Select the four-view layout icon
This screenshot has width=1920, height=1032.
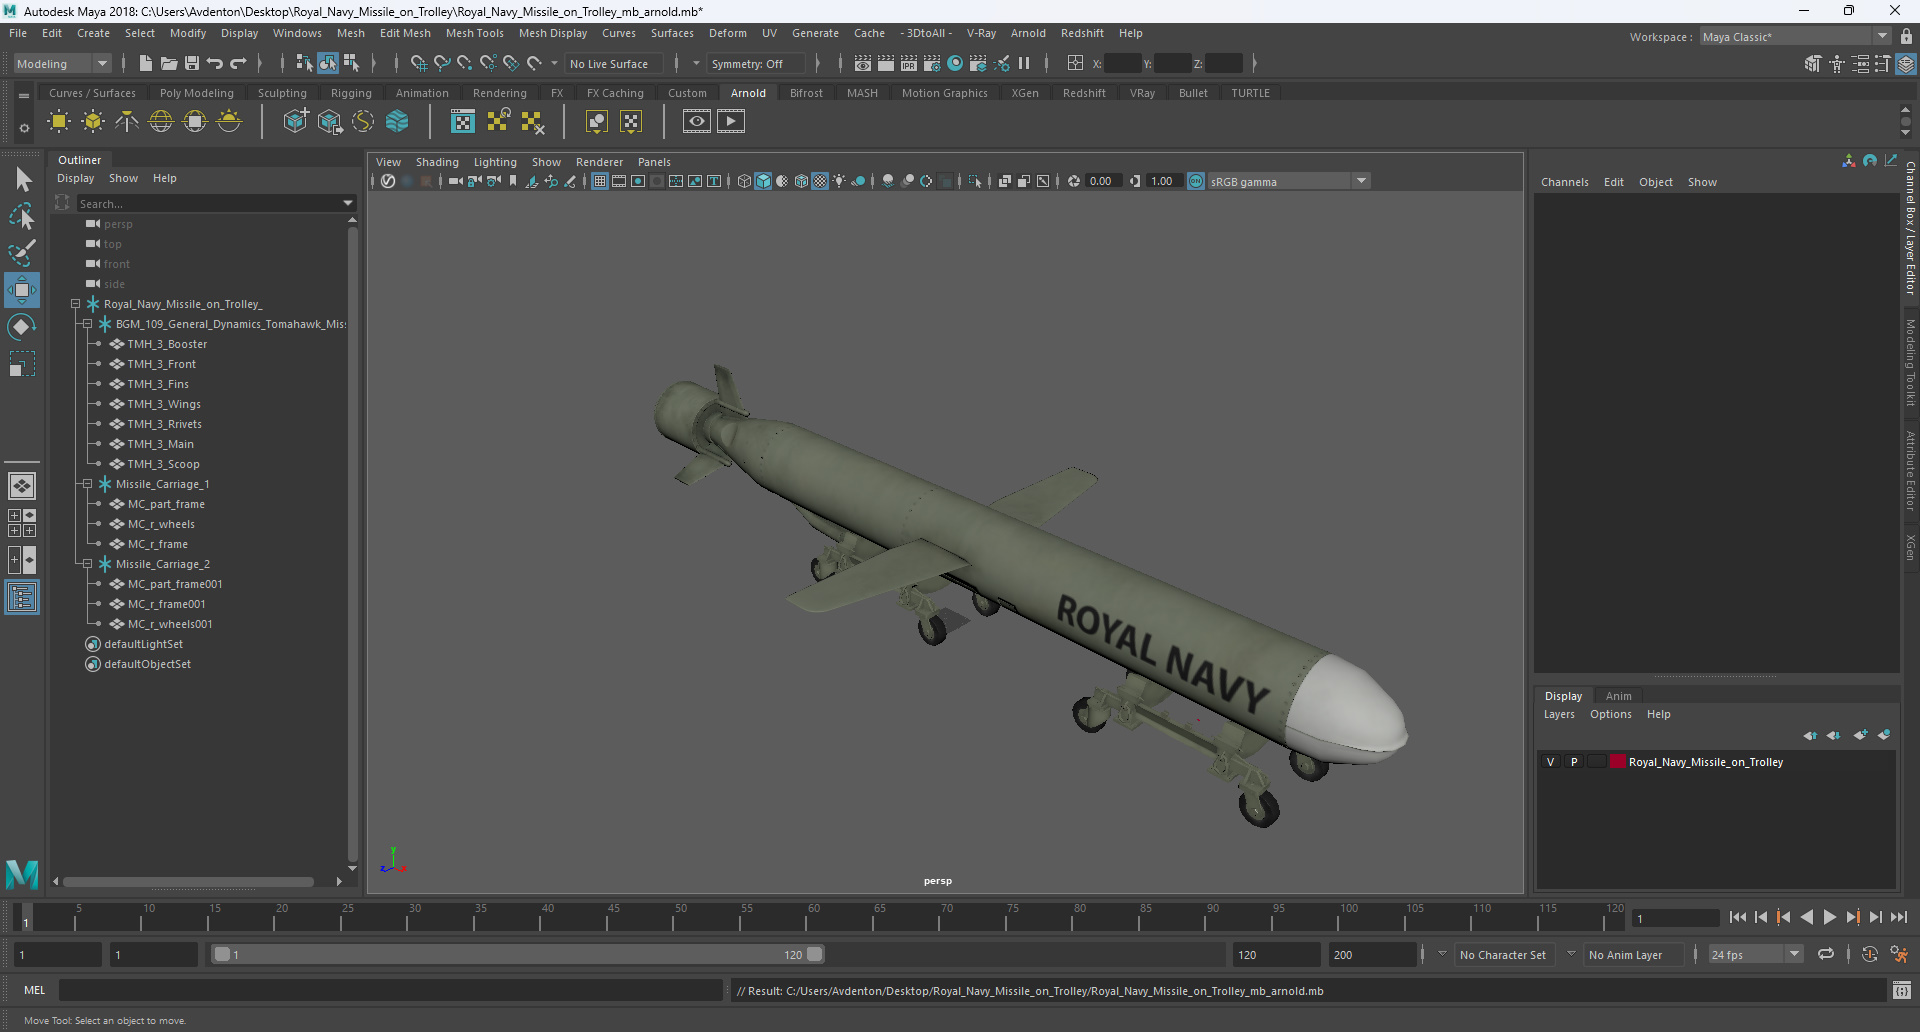click(22, 523)
